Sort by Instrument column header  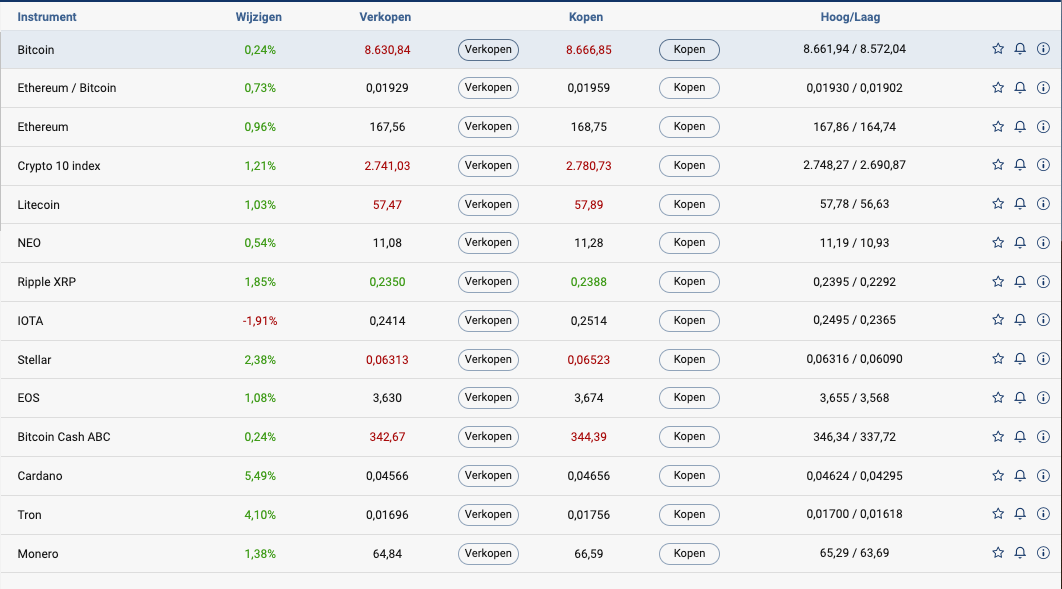point(47,17)
